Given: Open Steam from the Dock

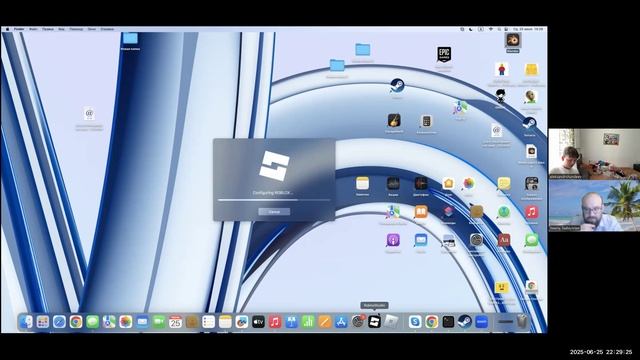Looking at the screenshot, I should [x=464, y=322].
